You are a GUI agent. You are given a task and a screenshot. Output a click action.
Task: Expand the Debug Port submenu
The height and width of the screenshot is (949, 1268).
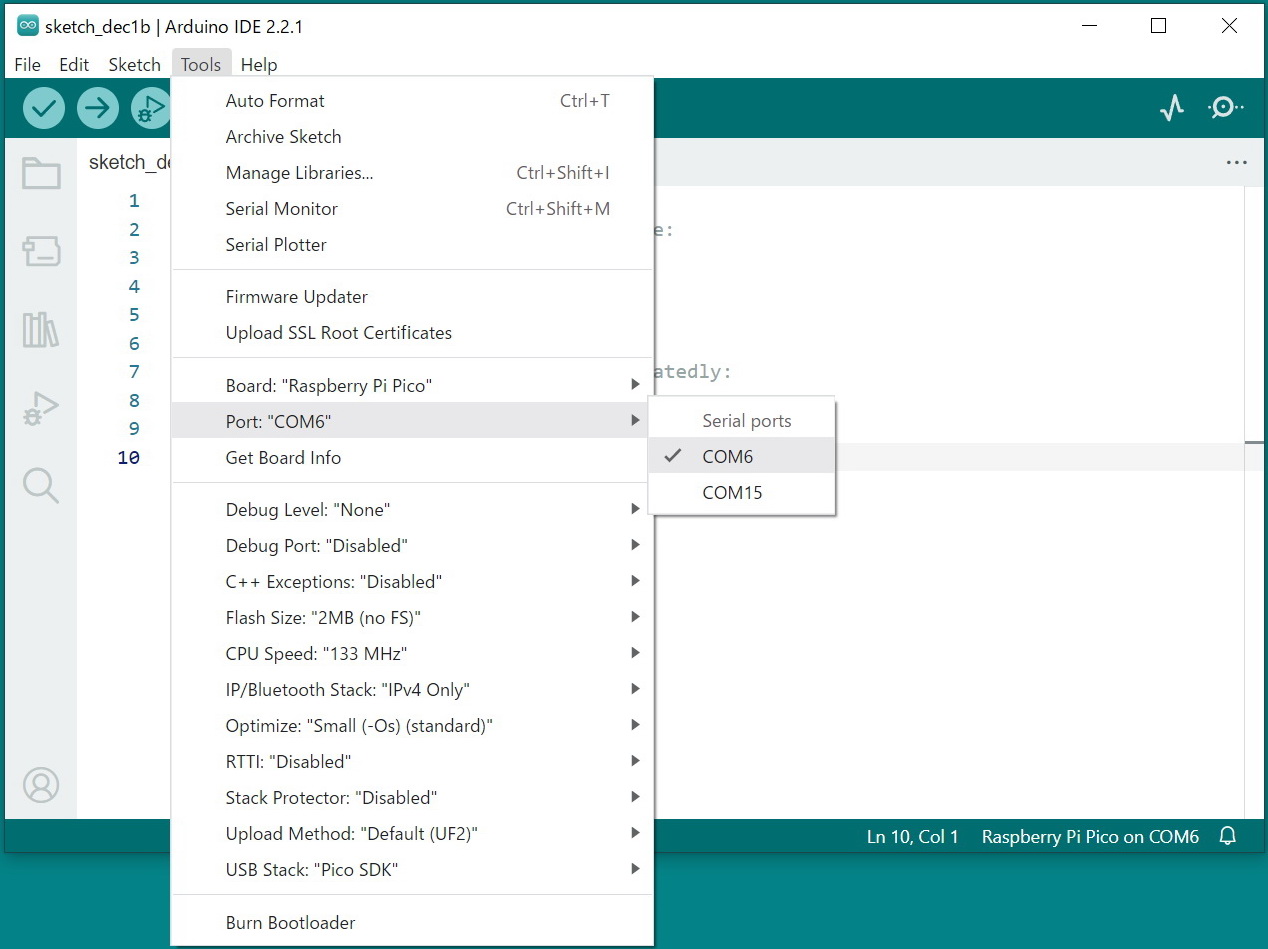(x=413, y=545)
